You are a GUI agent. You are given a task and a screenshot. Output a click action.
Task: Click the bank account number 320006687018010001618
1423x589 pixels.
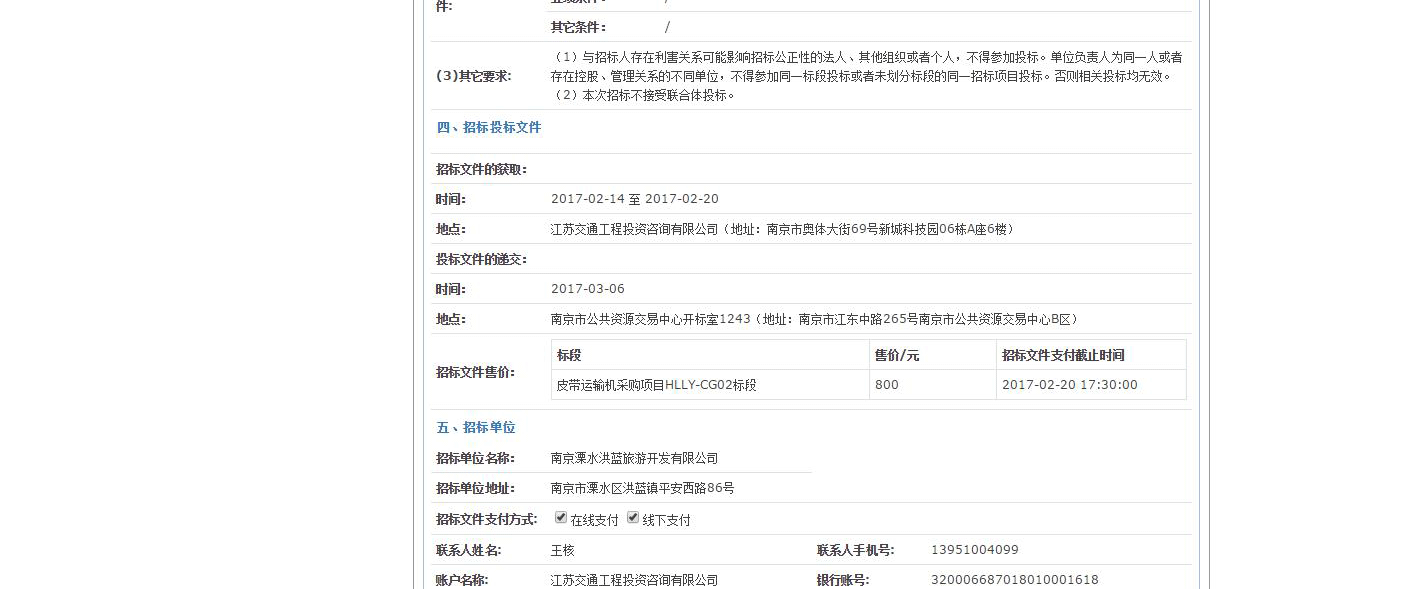pyautogui.click(x=1015, y=580)
